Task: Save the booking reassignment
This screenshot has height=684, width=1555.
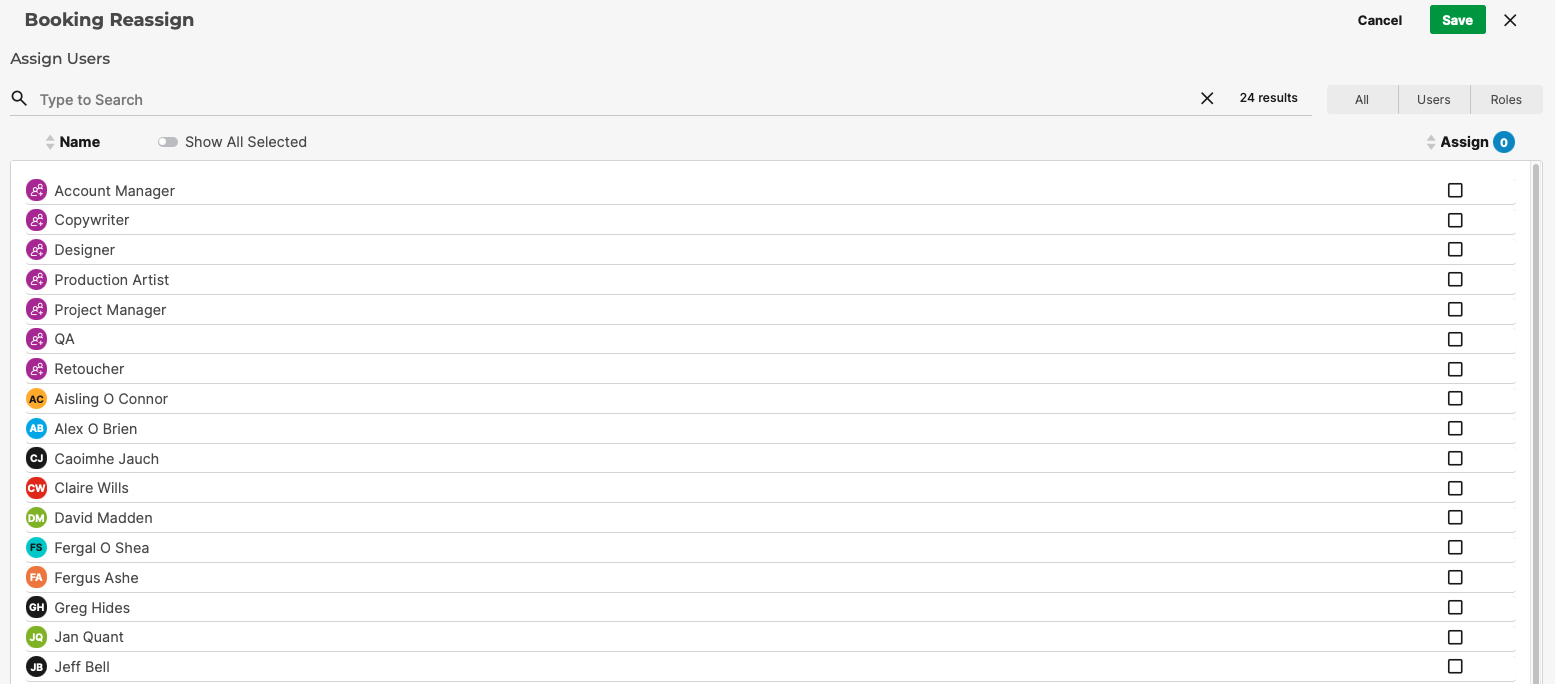Action: point(1458,20)
